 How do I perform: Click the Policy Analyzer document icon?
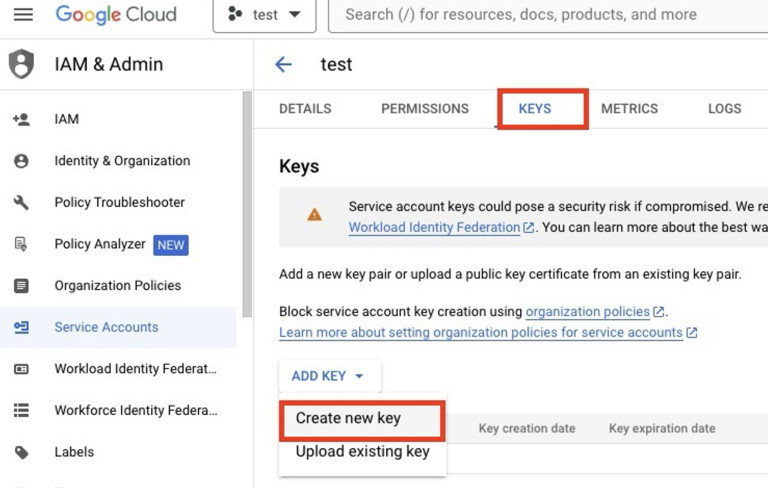tap(21, 244)
